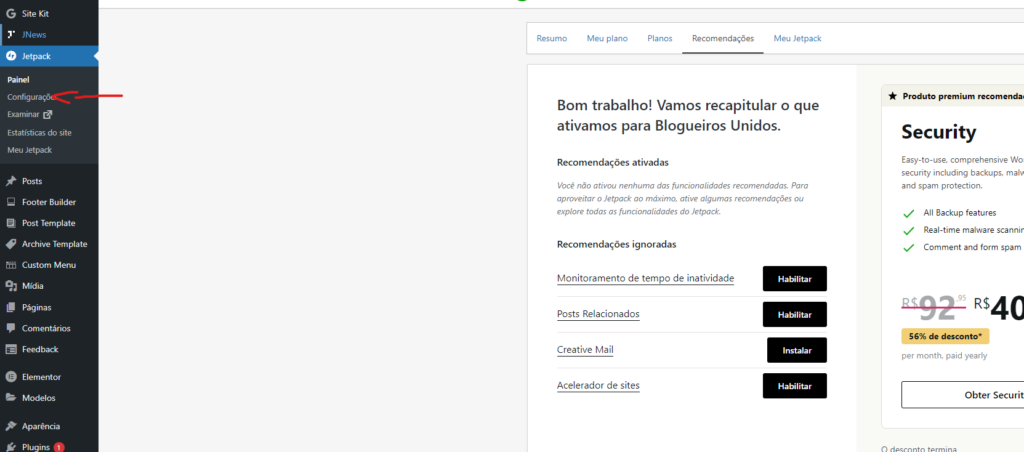Click the Post Template icon
Image resolution: width=1024 pixels, height=452 pixels.
(x=11, y=223)
